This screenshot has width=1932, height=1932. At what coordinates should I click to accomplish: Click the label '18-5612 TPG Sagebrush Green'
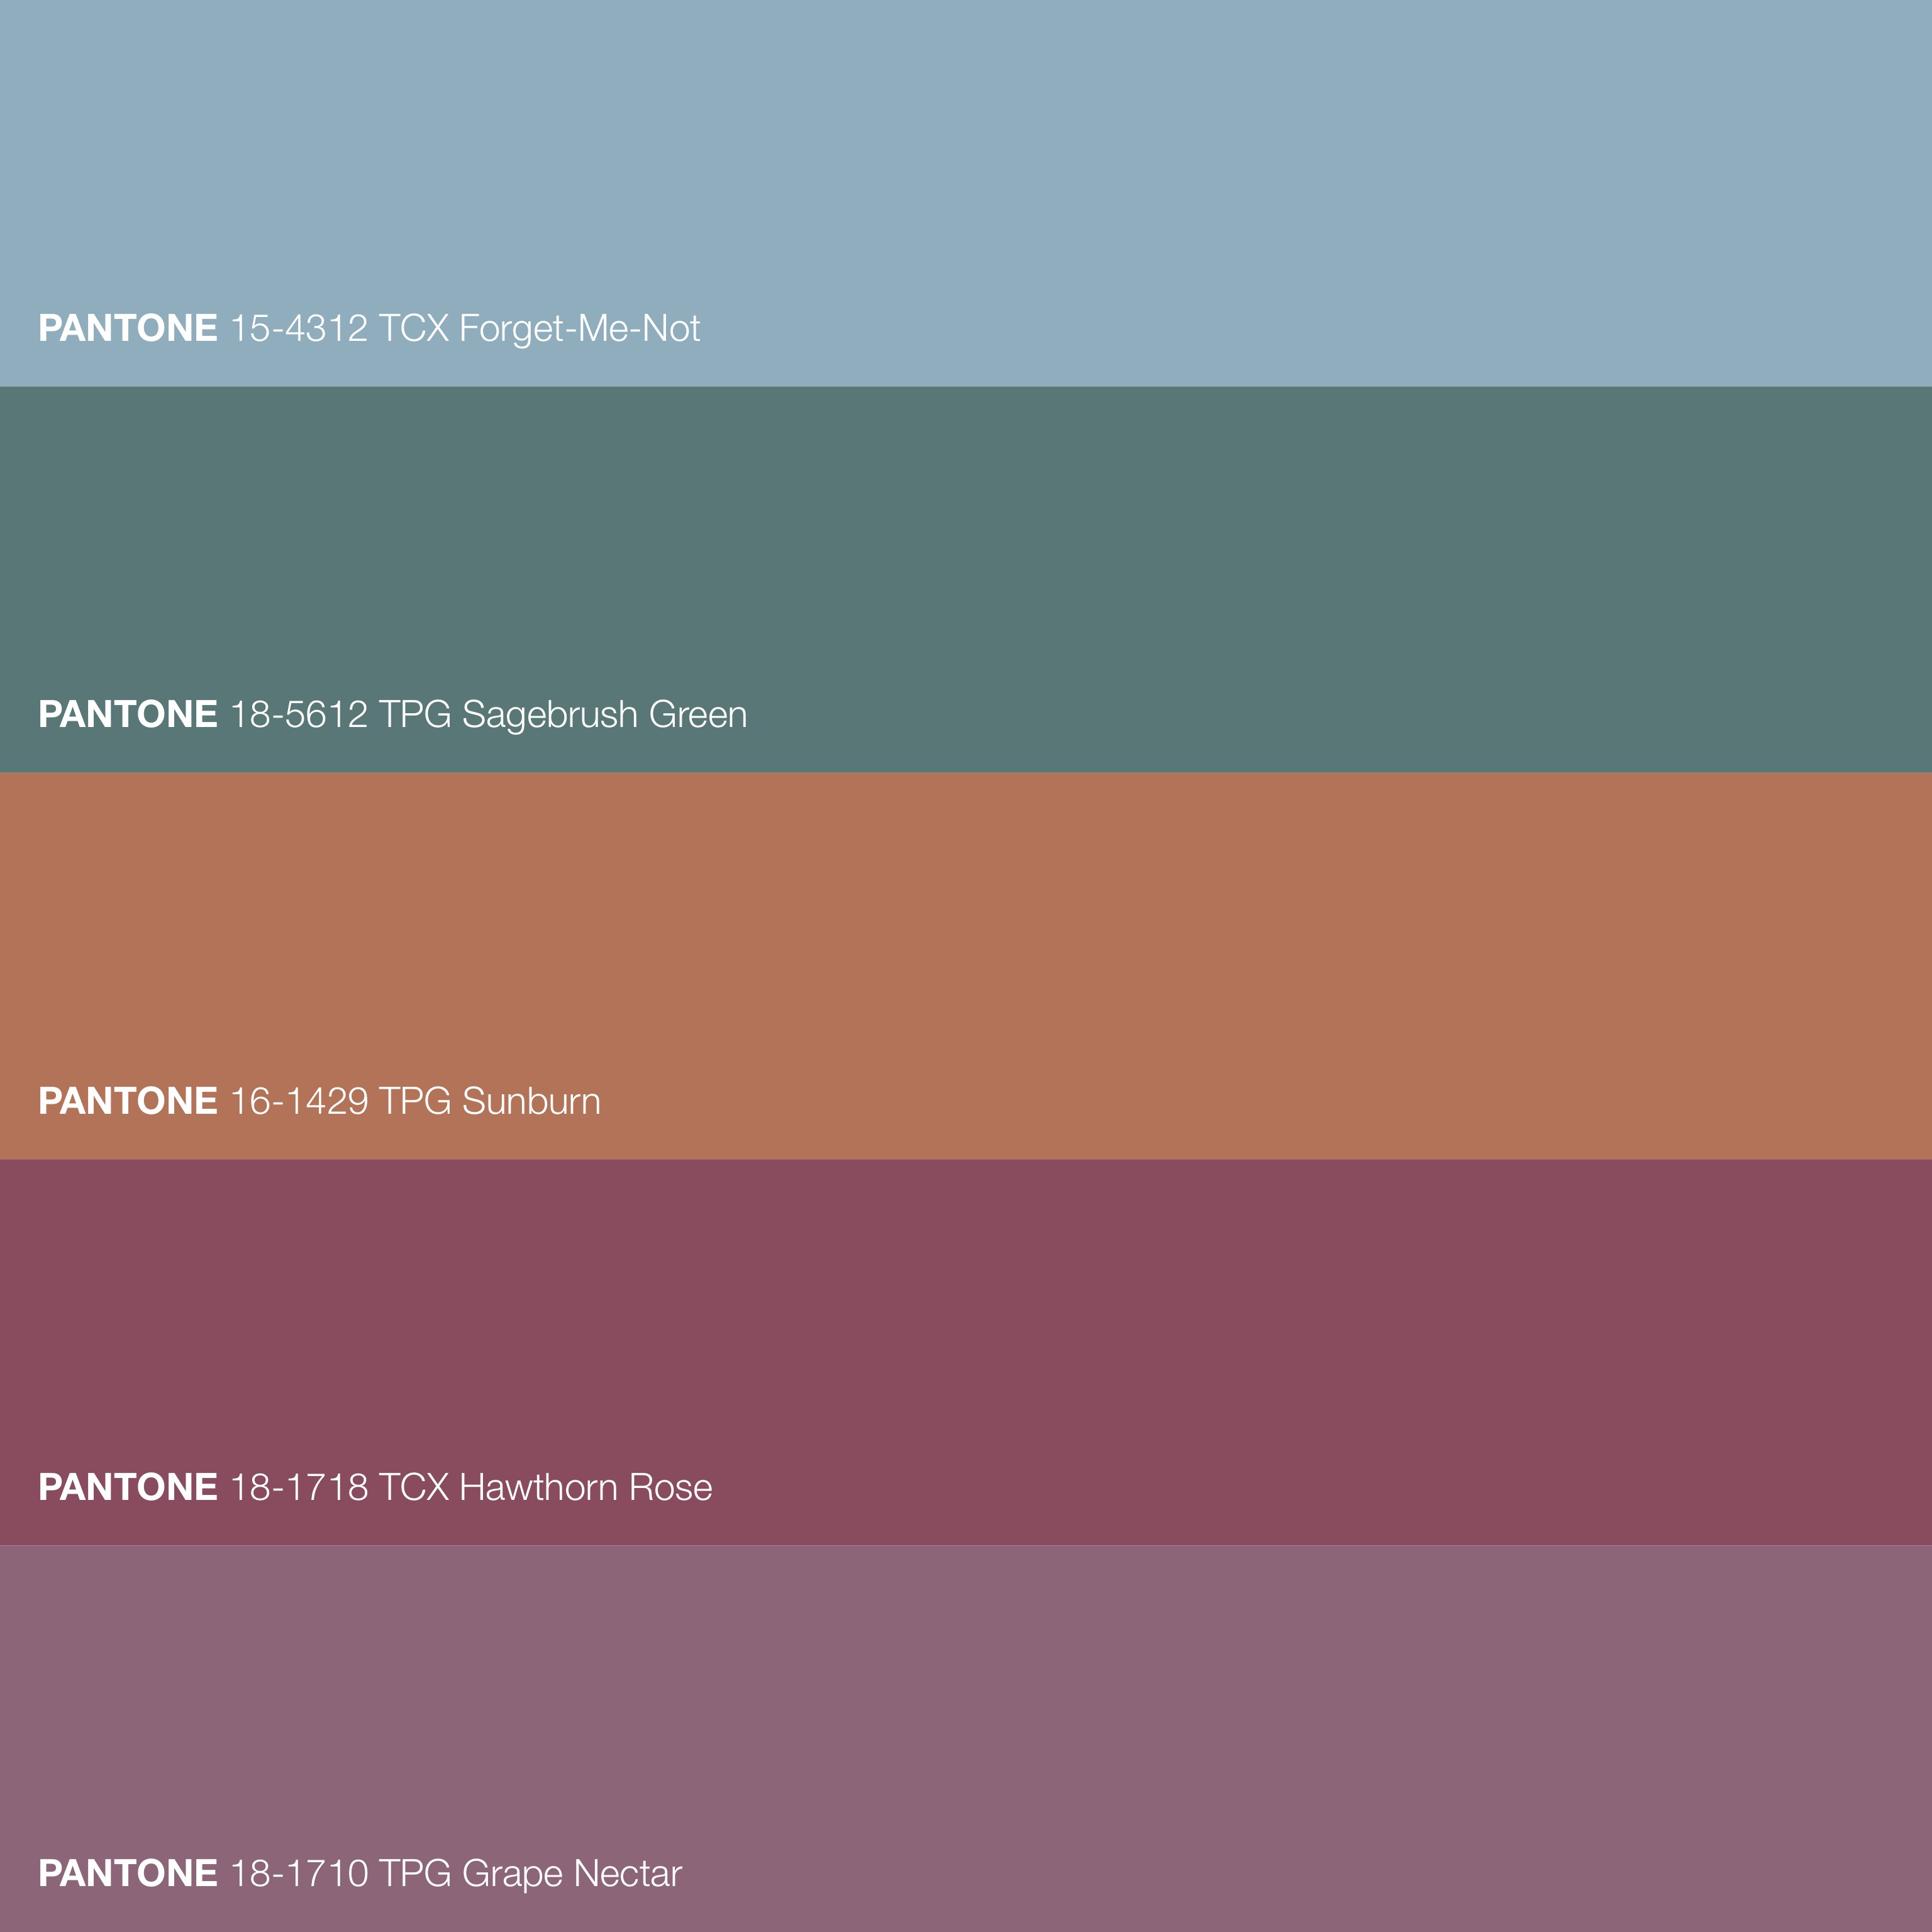pos(488,715)
